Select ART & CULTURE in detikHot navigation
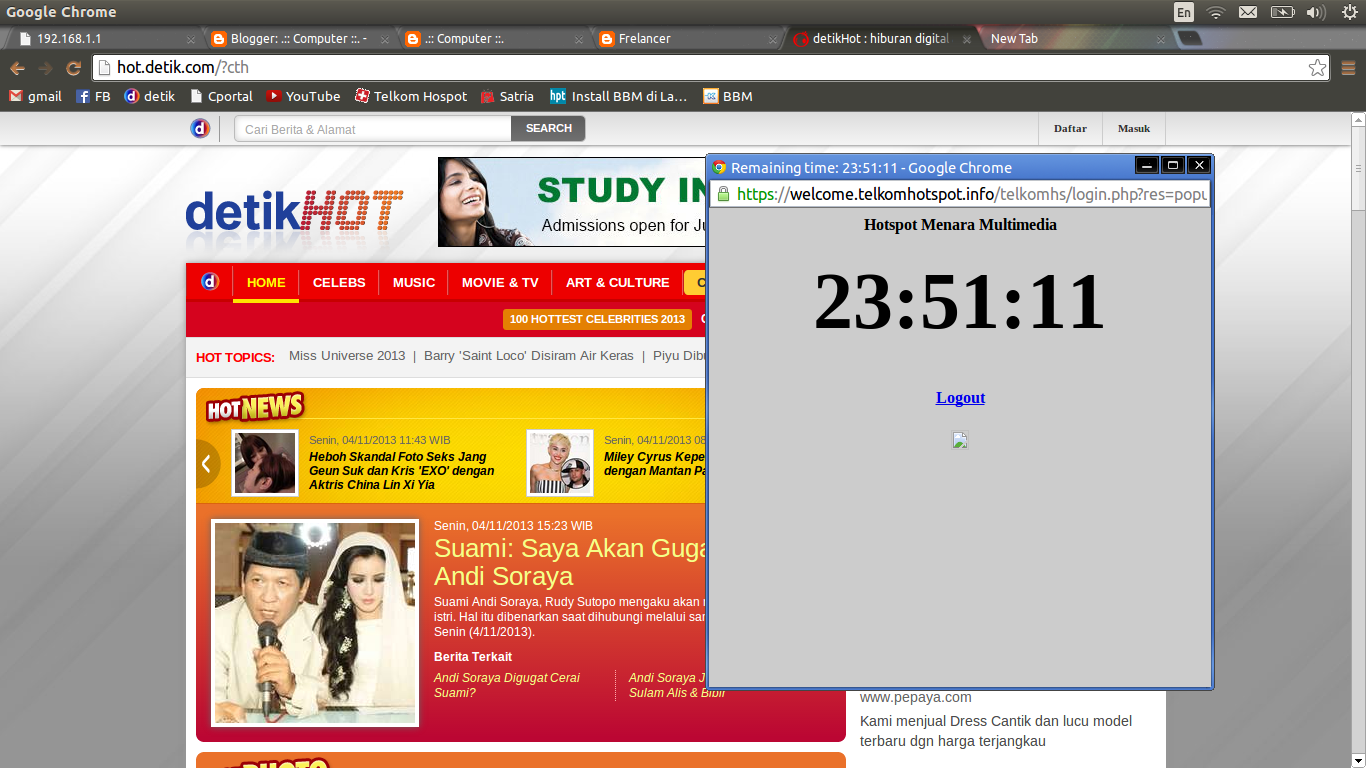Image resolution: width=1366 pixels, height=768 pixels. [x=617, y=282]
